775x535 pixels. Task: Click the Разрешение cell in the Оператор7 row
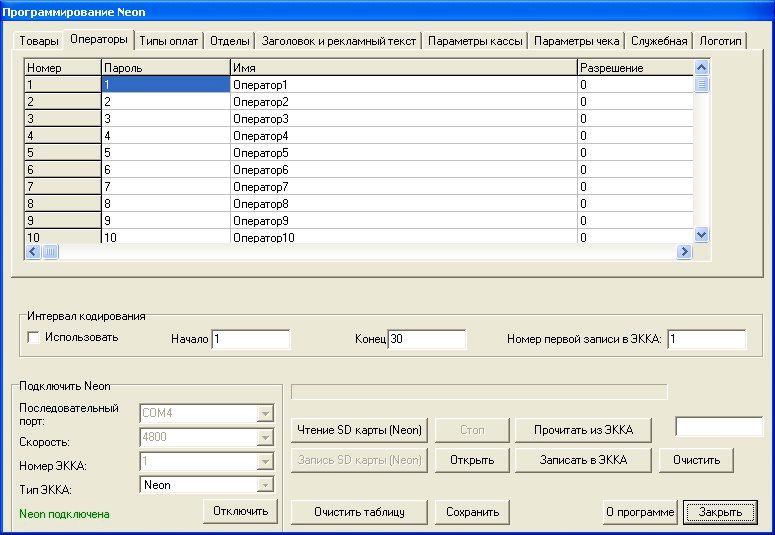pos(636,187)
